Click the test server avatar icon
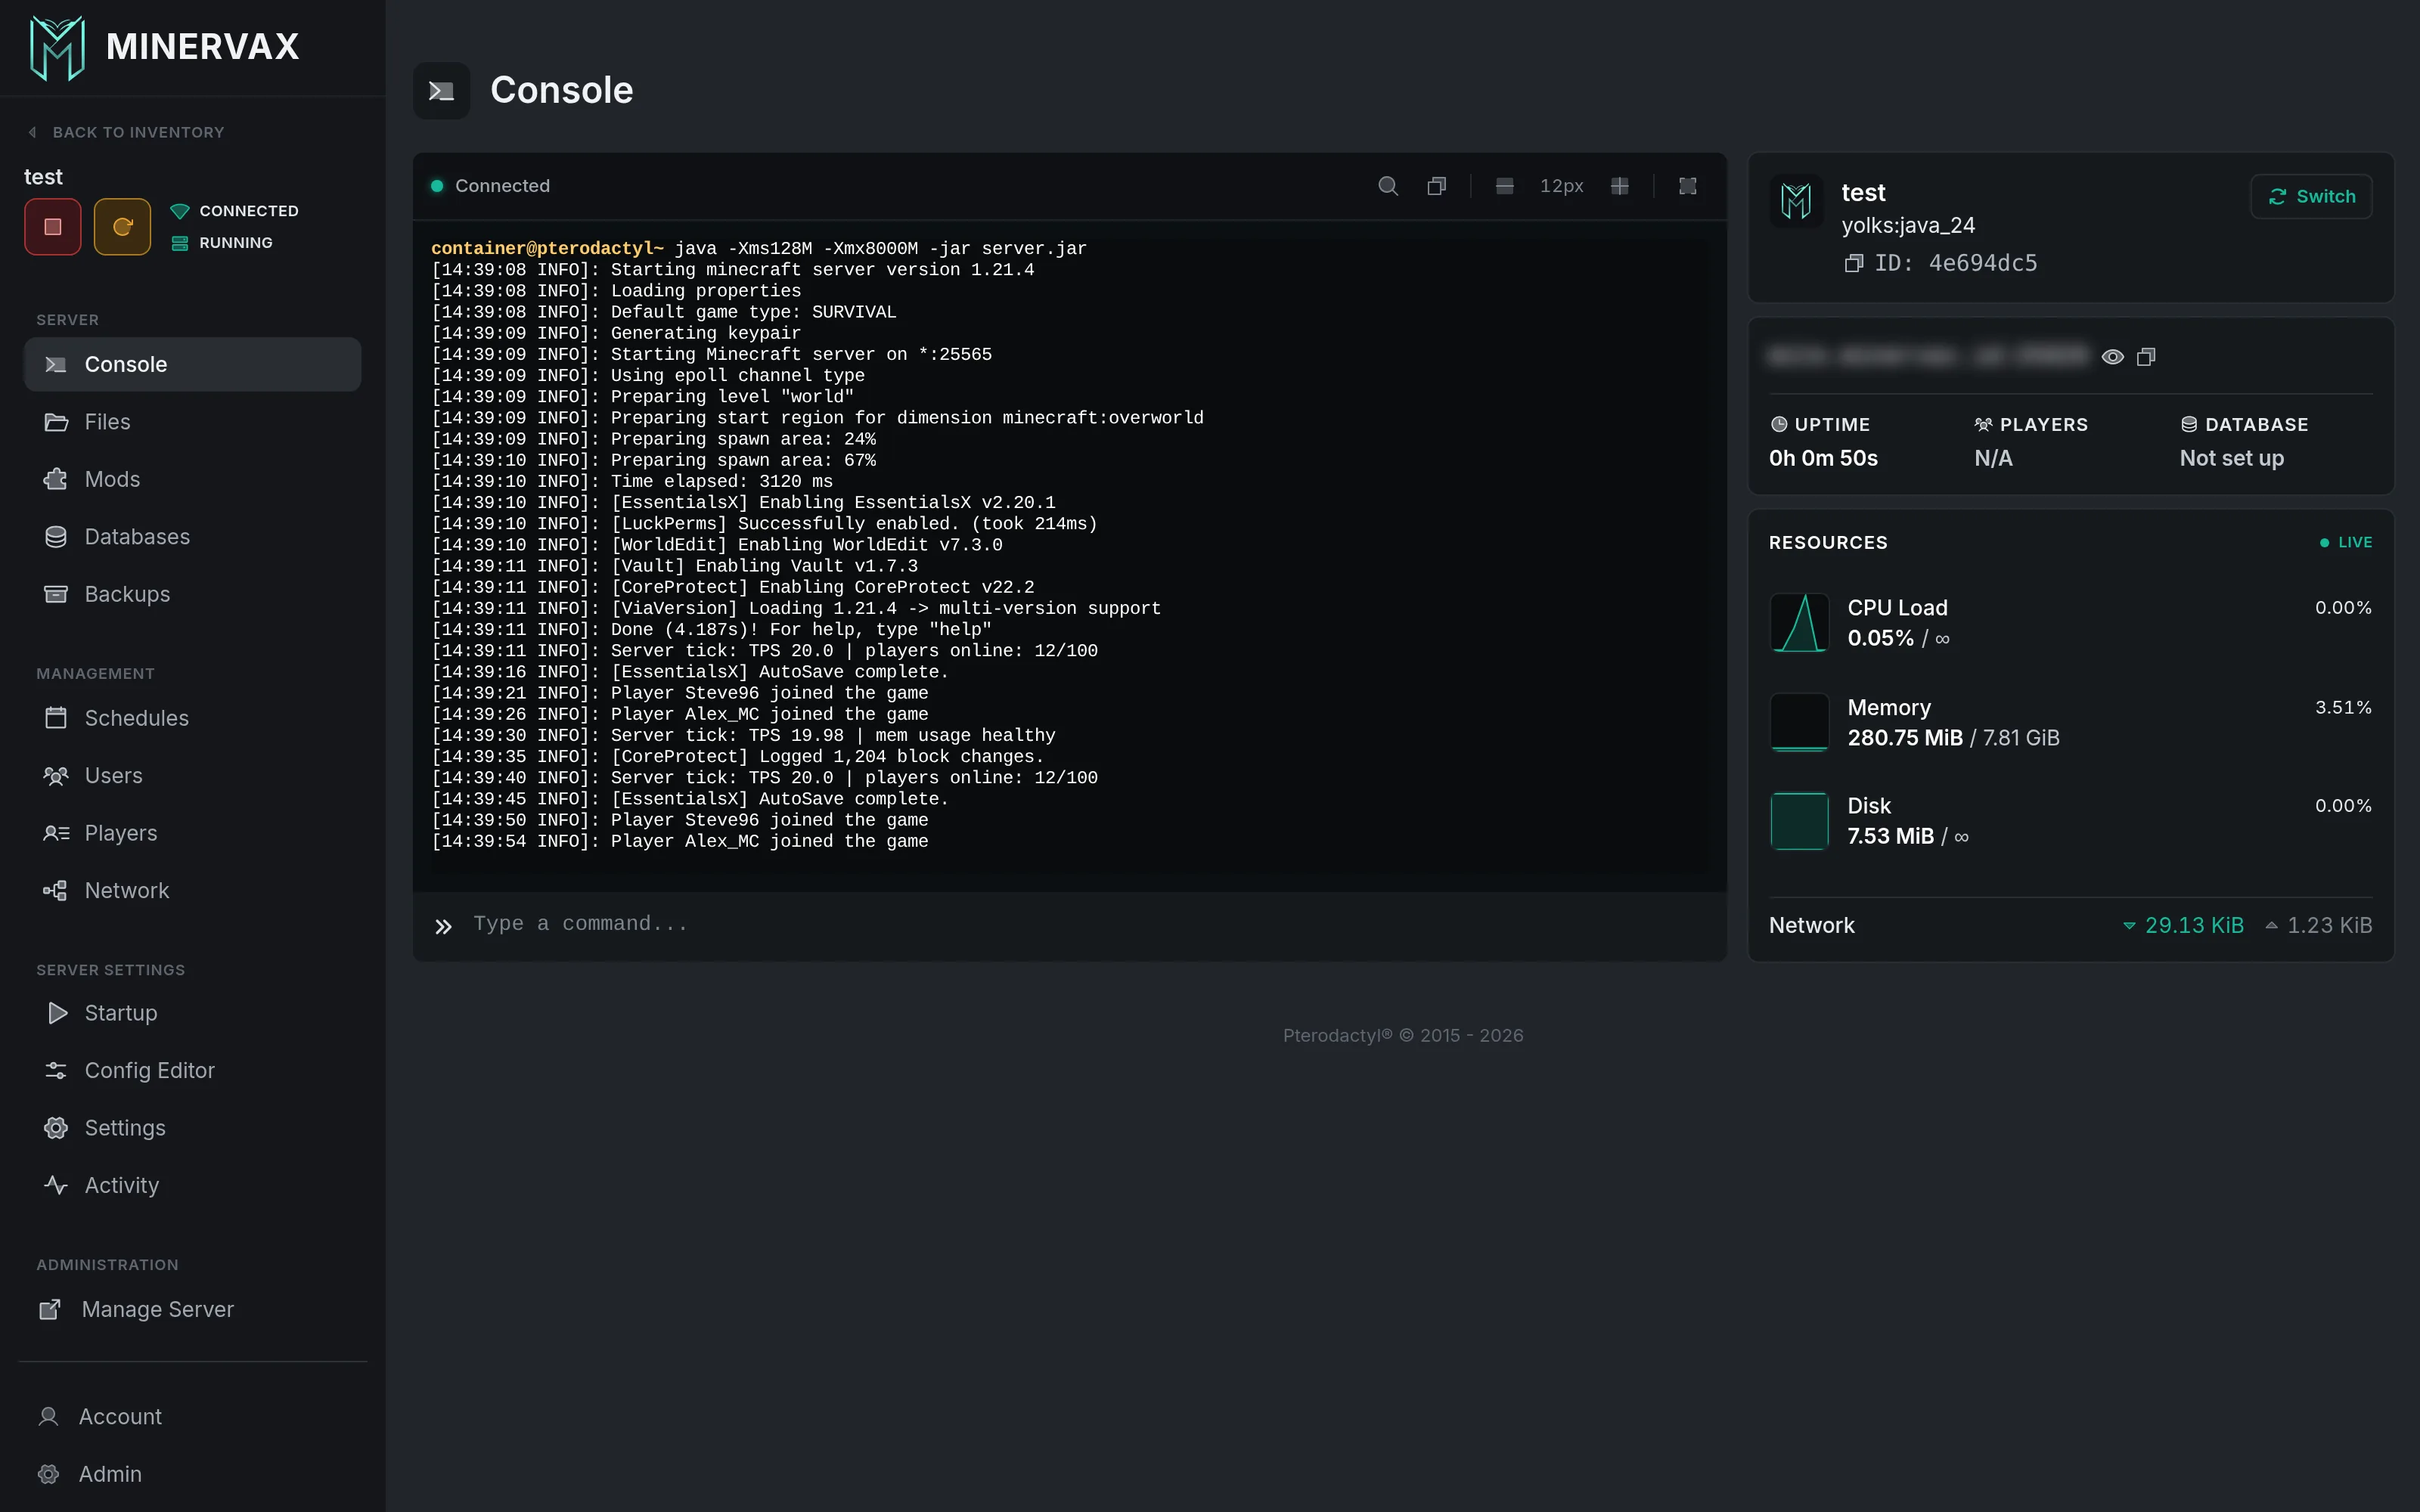 tap(1796, 201)
